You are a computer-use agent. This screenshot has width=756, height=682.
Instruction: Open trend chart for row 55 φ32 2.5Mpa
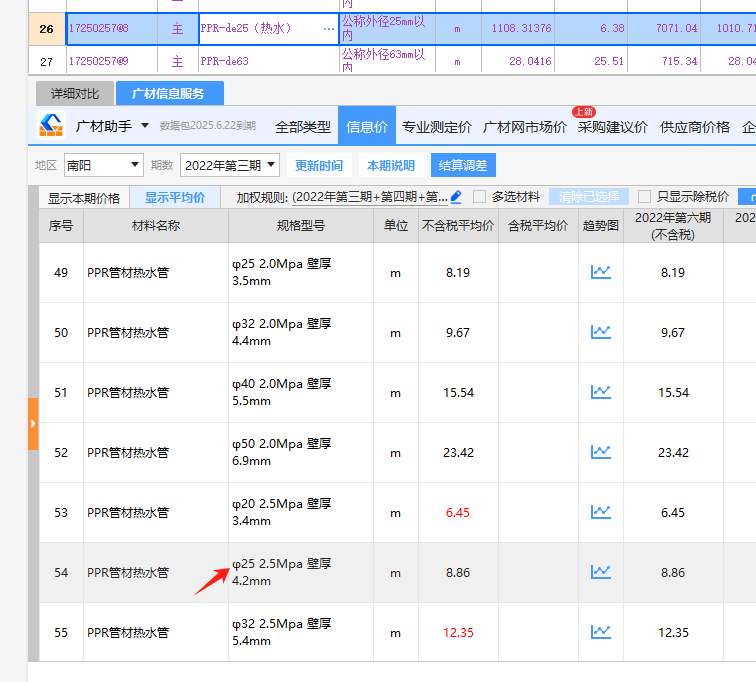601,632
